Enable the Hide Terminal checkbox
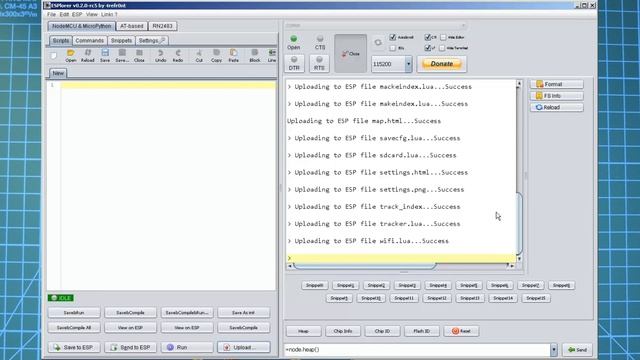Screen dimensions: 640x360 pos(442,48)
